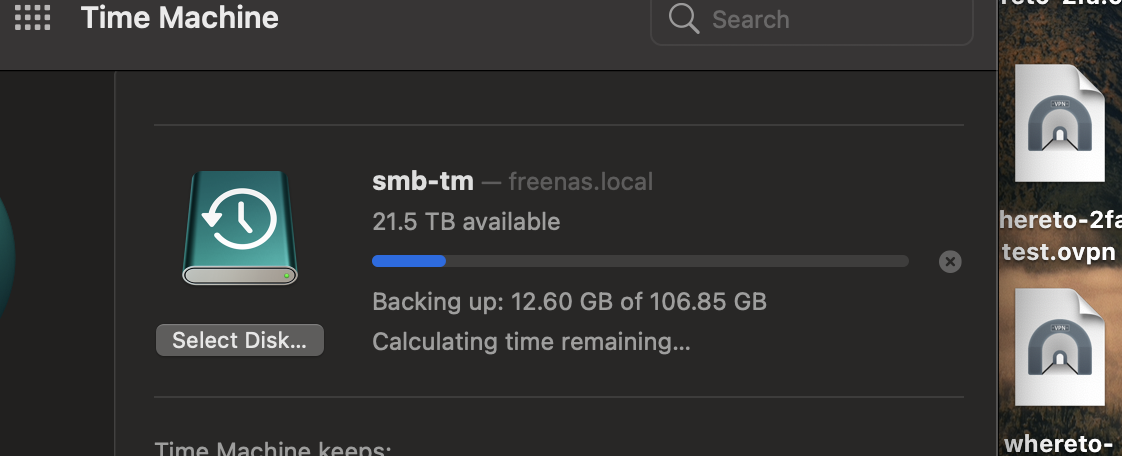Click the whereto-2fa test.ovpn filename label
This screenshot has width=1122, height=456.
click(1061, 236)
